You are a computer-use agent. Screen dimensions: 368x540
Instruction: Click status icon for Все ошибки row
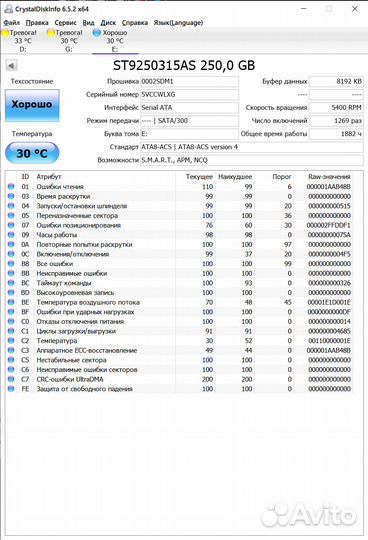pyautogui.click(x=11, y=264)
